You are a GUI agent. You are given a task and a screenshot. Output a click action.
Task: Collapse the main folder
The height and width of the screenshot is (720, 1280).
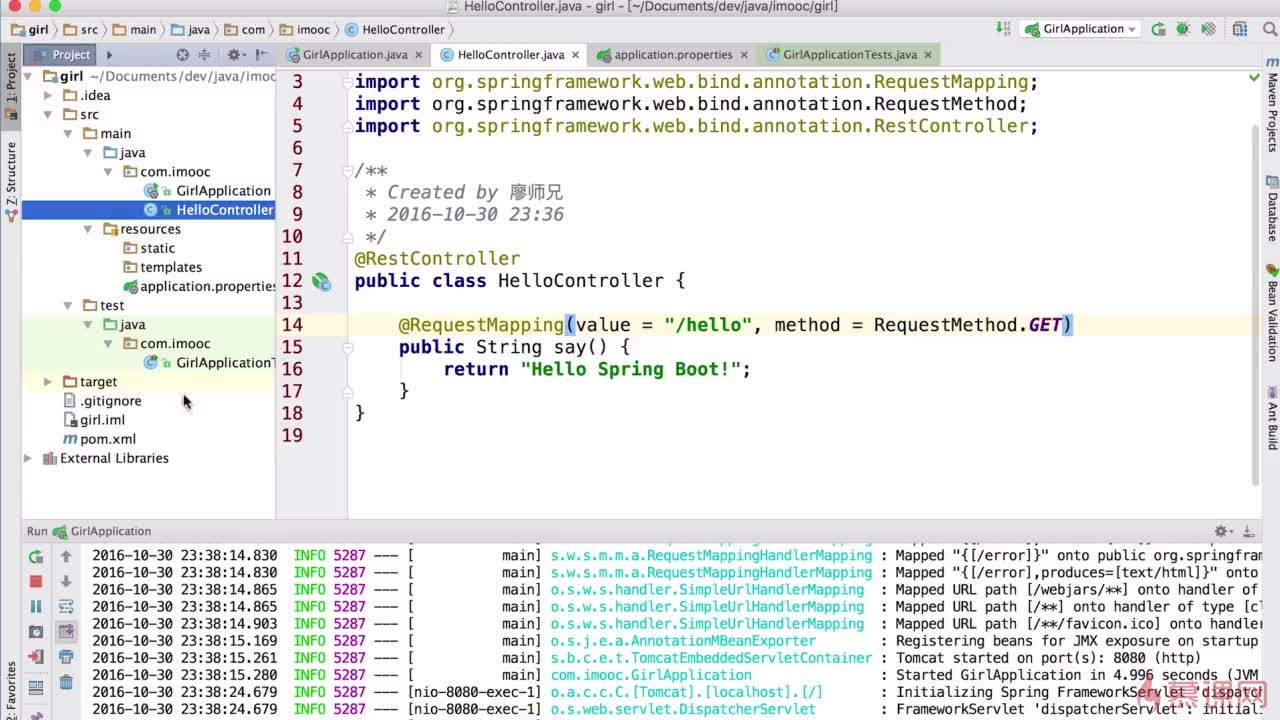(68, 133)
